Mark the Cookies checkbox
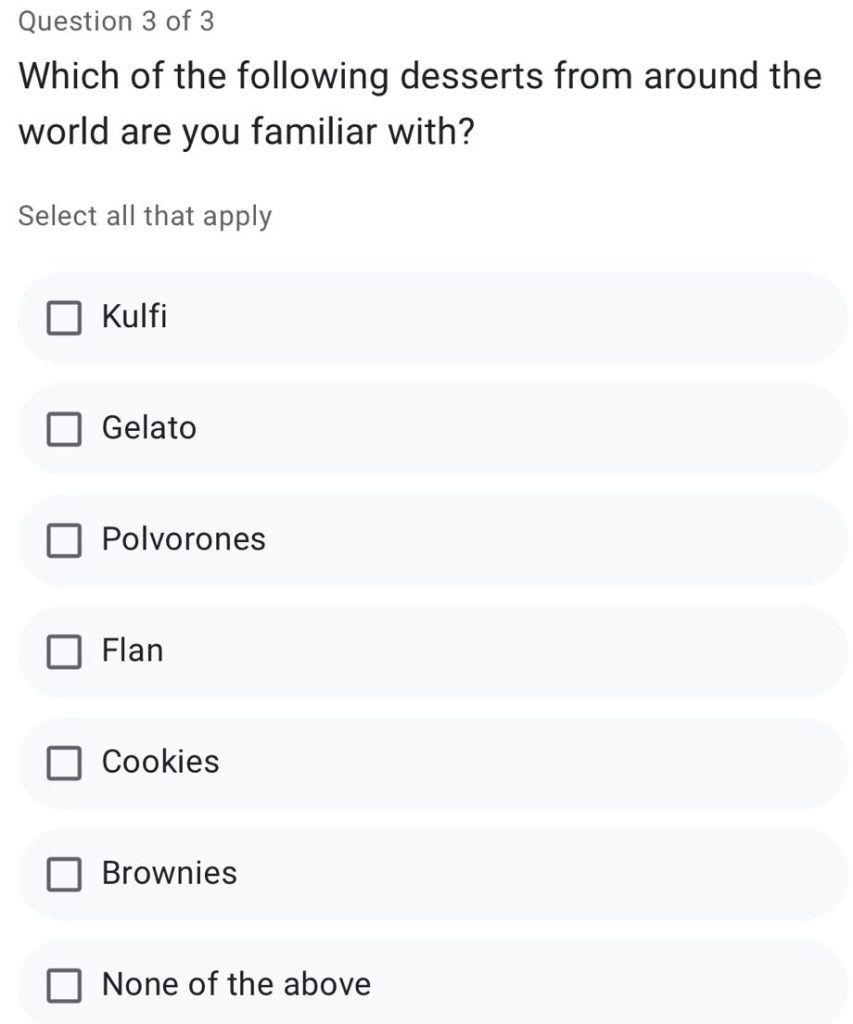The width and height of the screenshot is (853, 1024). [x=64, y=763]
